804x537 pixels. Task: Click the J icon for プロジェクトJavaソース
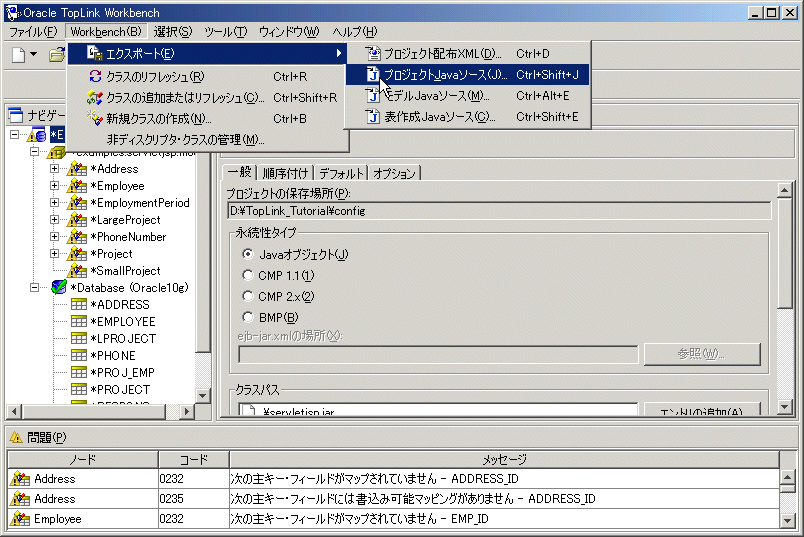pos(373,74)
